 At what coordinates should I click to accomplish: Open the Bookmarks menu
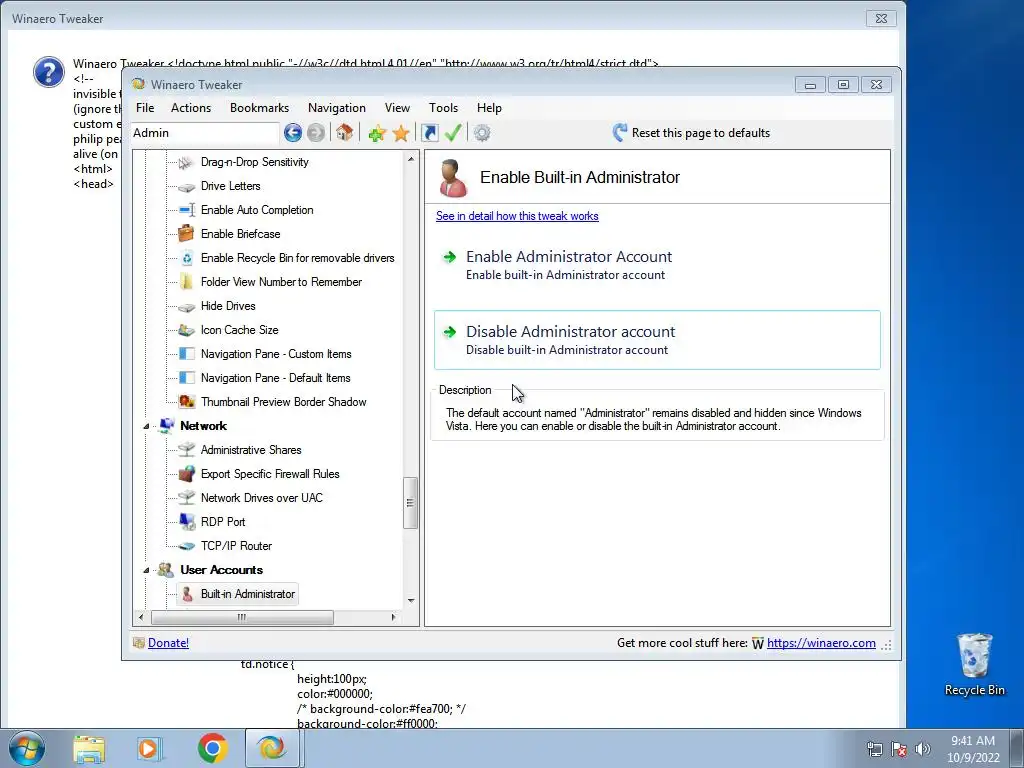pos(259,108)
